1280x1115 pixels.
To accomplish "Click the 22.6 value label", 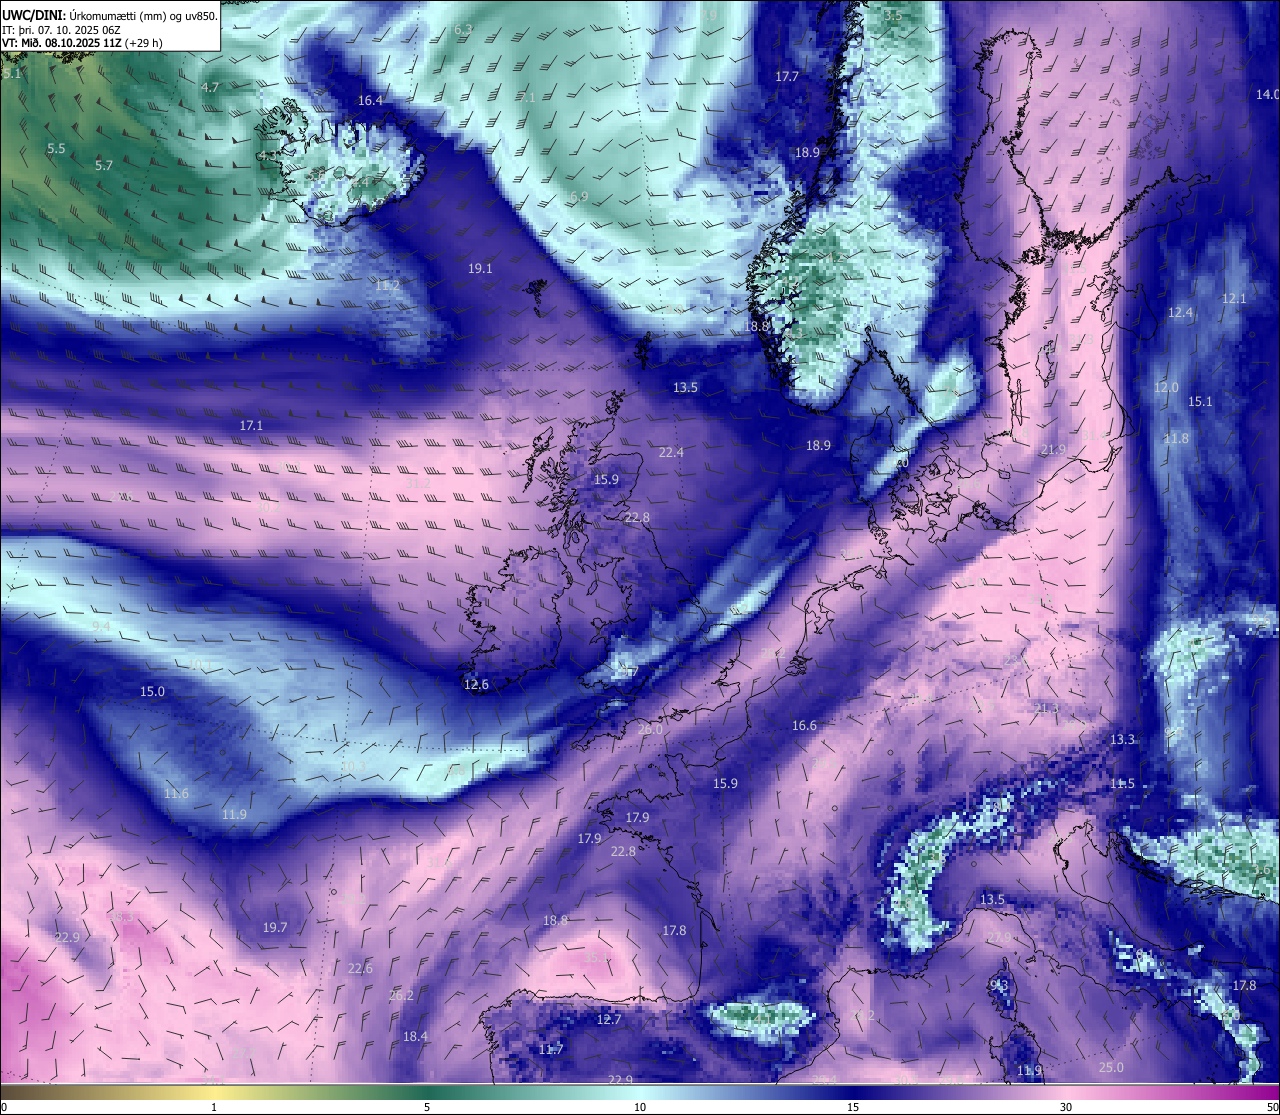I will 360,969.
